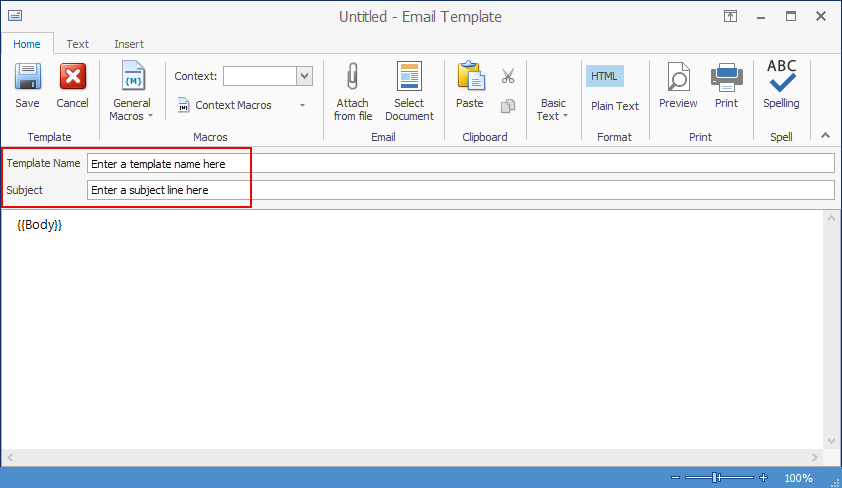Click the vertical scrollbar down arrow

coord(832,441)
